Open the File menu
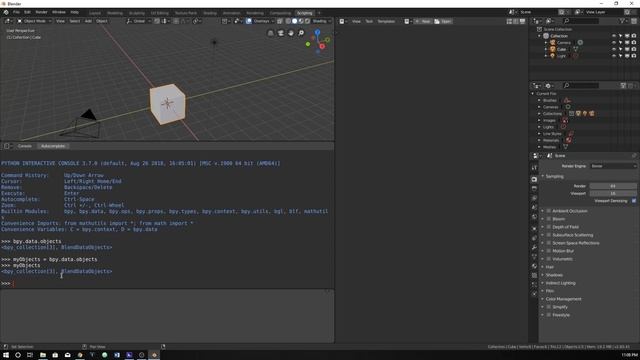This screenshot has width=640, height=360. click(x=16, y=12)
